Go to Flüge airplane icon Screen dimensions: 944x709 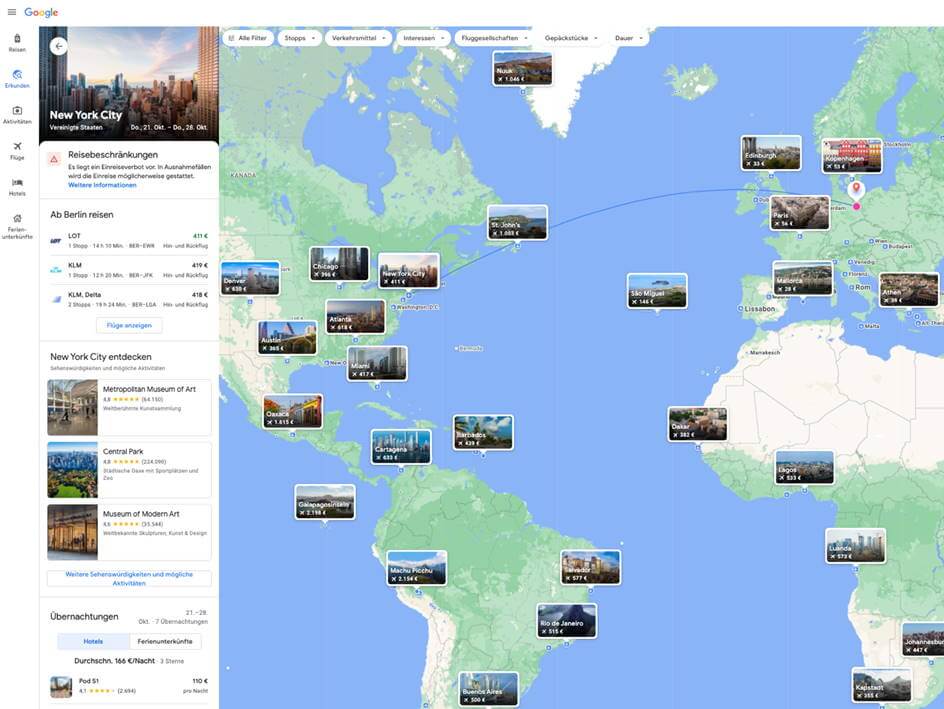(x=17, y=147)
